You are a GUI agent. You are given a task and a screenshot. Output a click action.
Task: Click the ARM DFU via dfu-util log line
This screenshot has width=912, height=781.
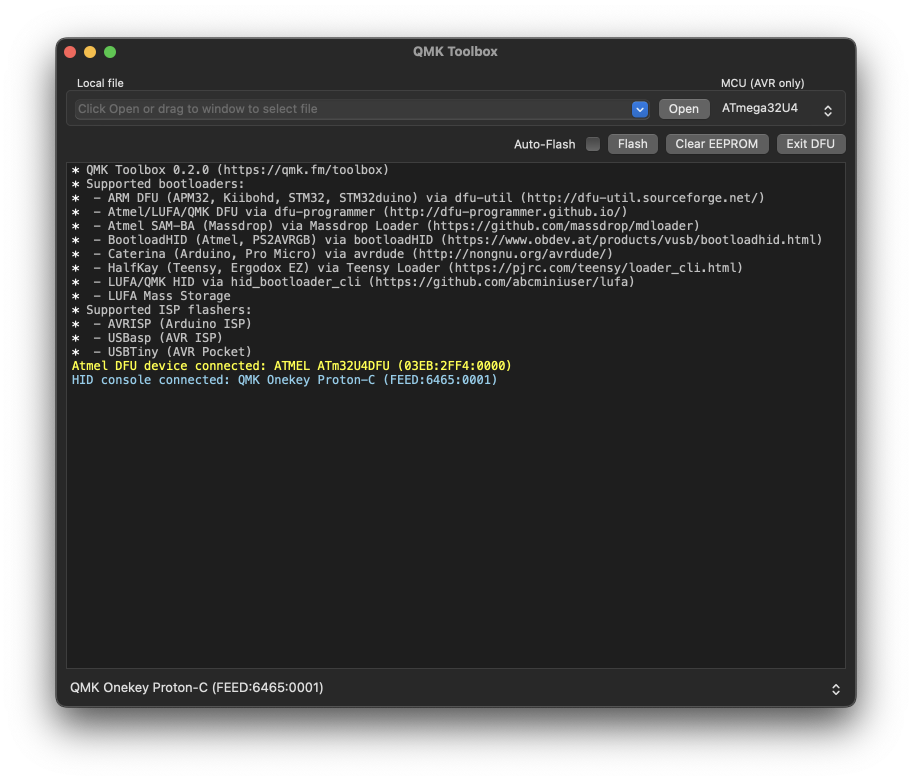tap(418, 198)
